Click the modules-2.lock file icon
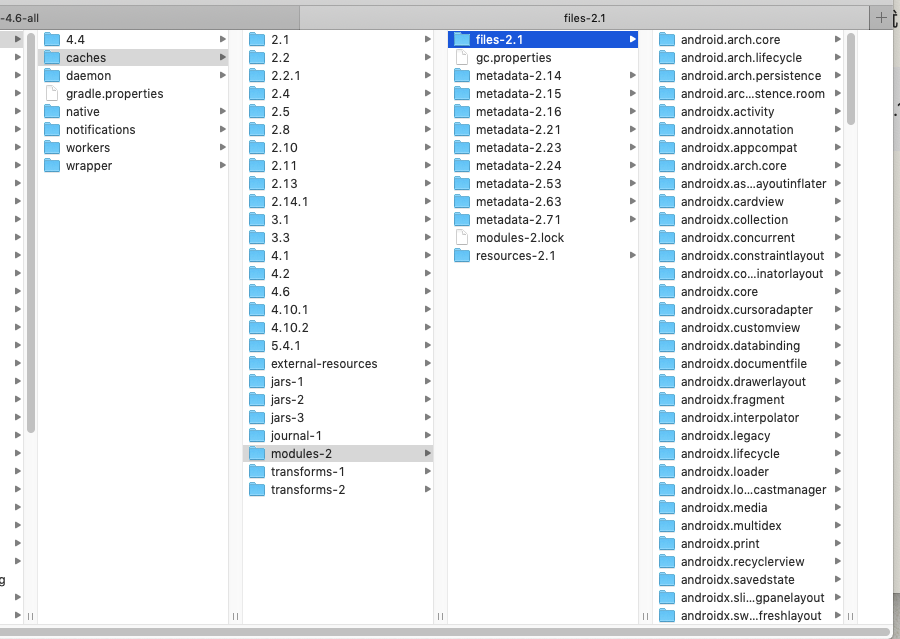The width and height of the screenshot is (900, 639). 462,237
